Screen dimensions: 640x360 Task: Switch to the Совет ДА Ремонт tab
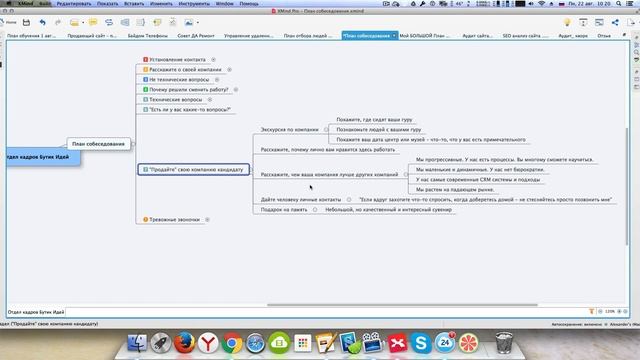tap(196, 36)
